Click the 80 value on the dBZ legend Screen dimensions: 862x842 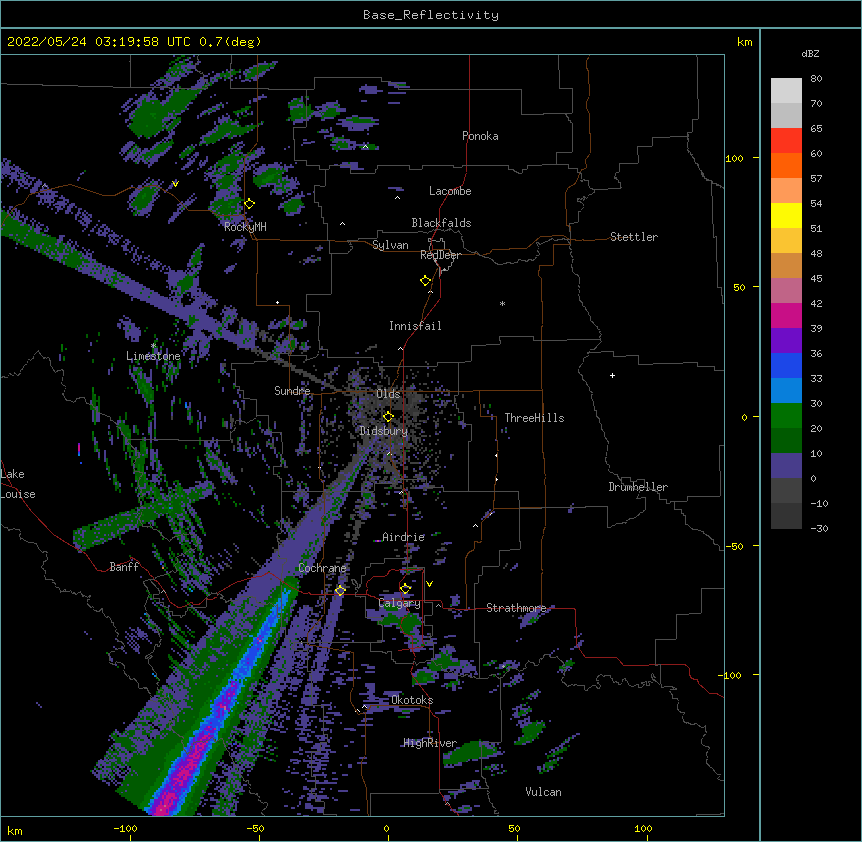click(x=816, y=79)
